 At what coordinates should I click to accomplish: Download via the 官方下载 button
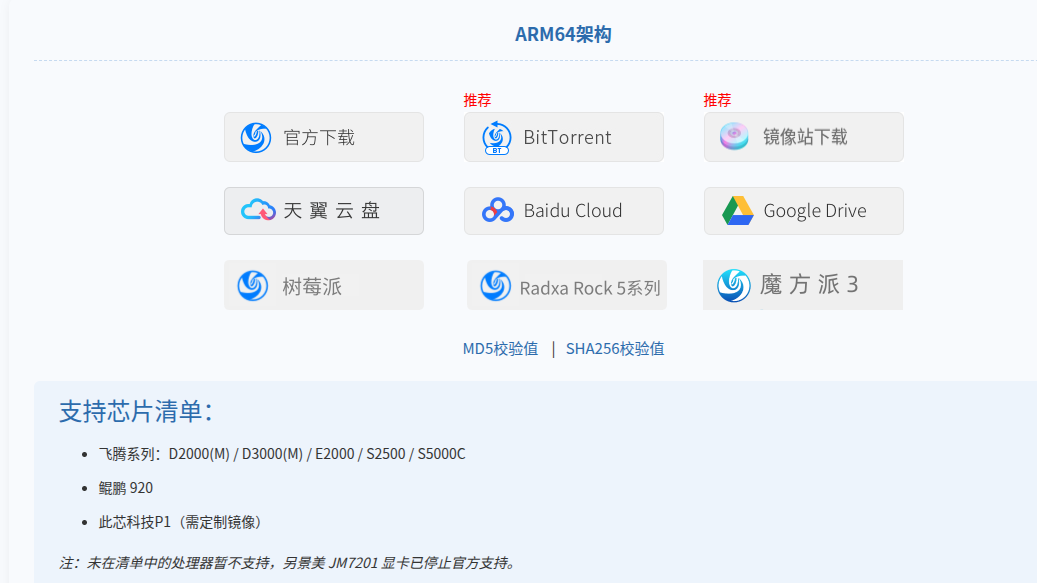[323, 137]
